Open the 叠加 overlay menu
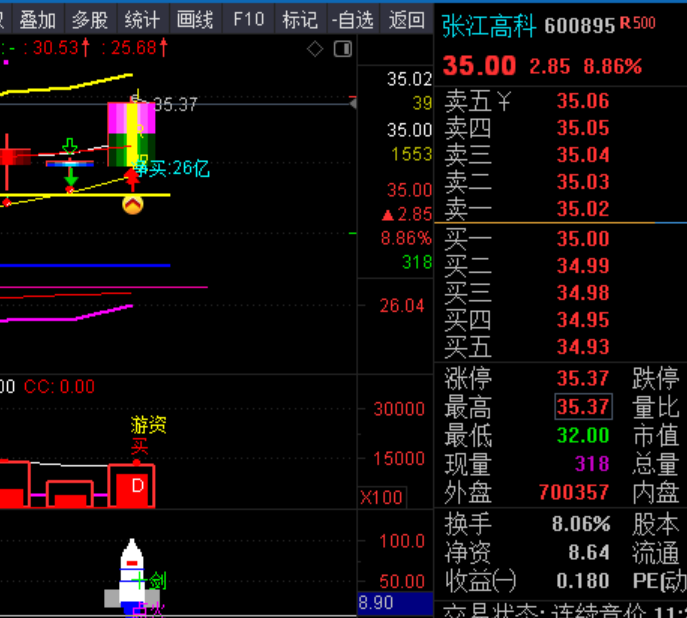Screen dimensions: 687x618 (38, 20)
